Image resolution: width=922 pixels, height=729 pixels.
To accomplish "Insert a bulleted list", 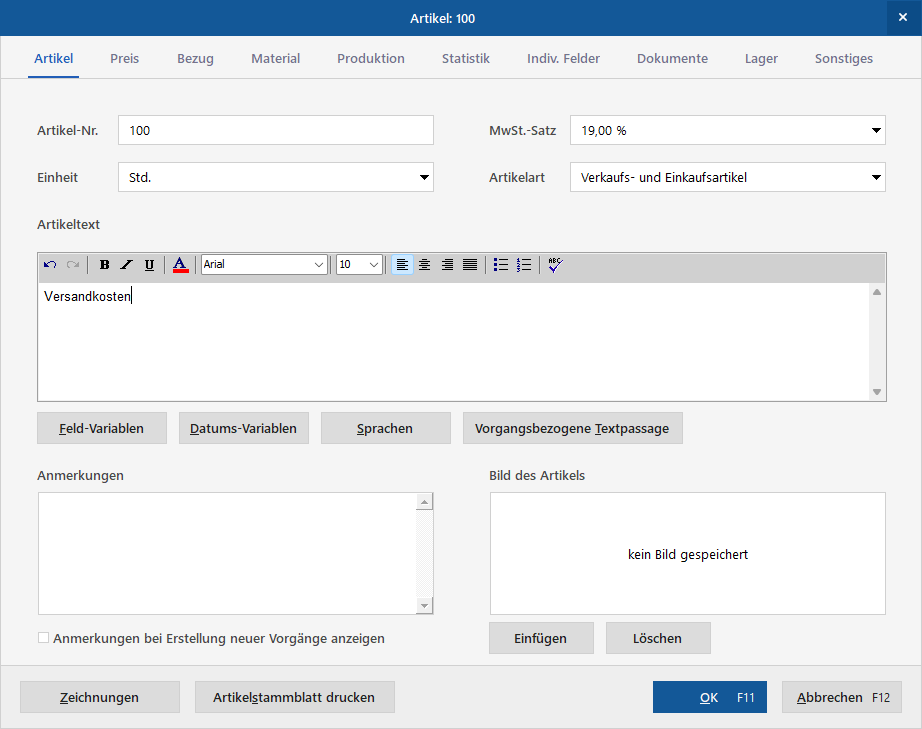I will [501, 265].
